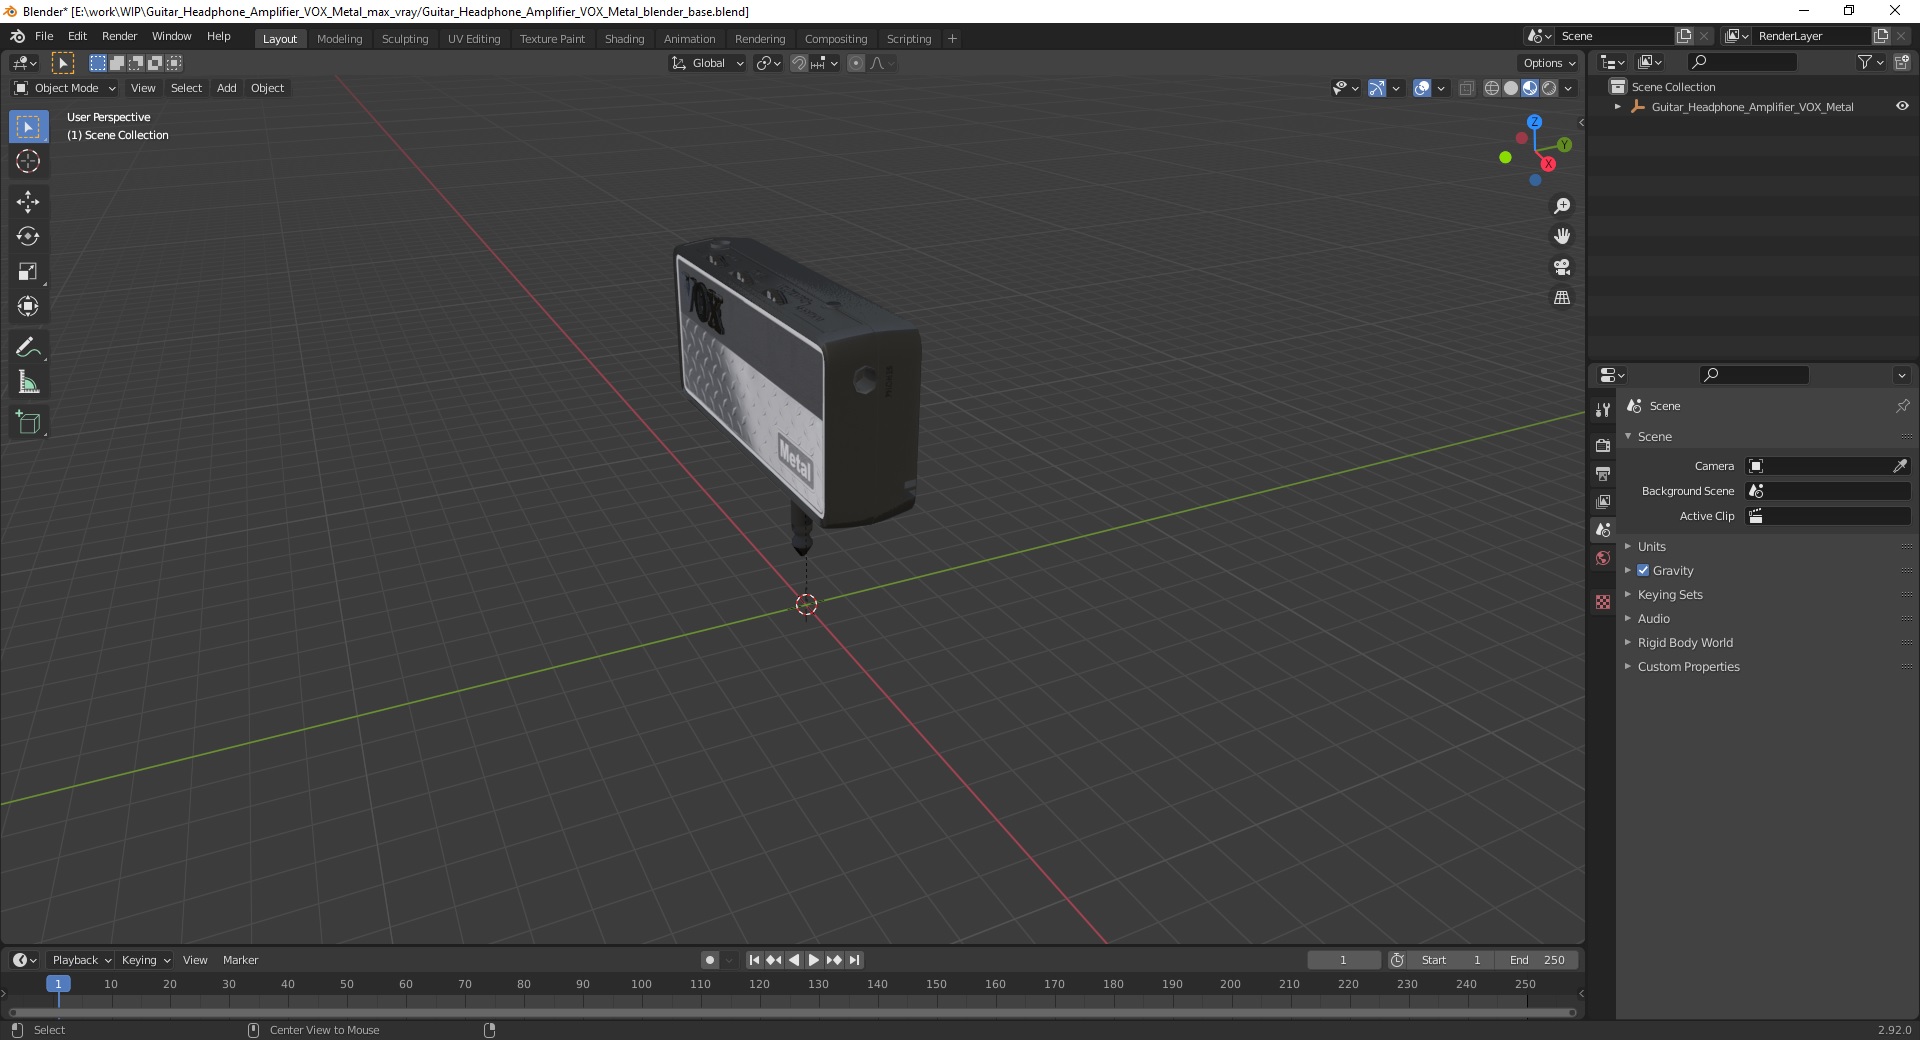Activate the Rotate tool

click(28, 237)
